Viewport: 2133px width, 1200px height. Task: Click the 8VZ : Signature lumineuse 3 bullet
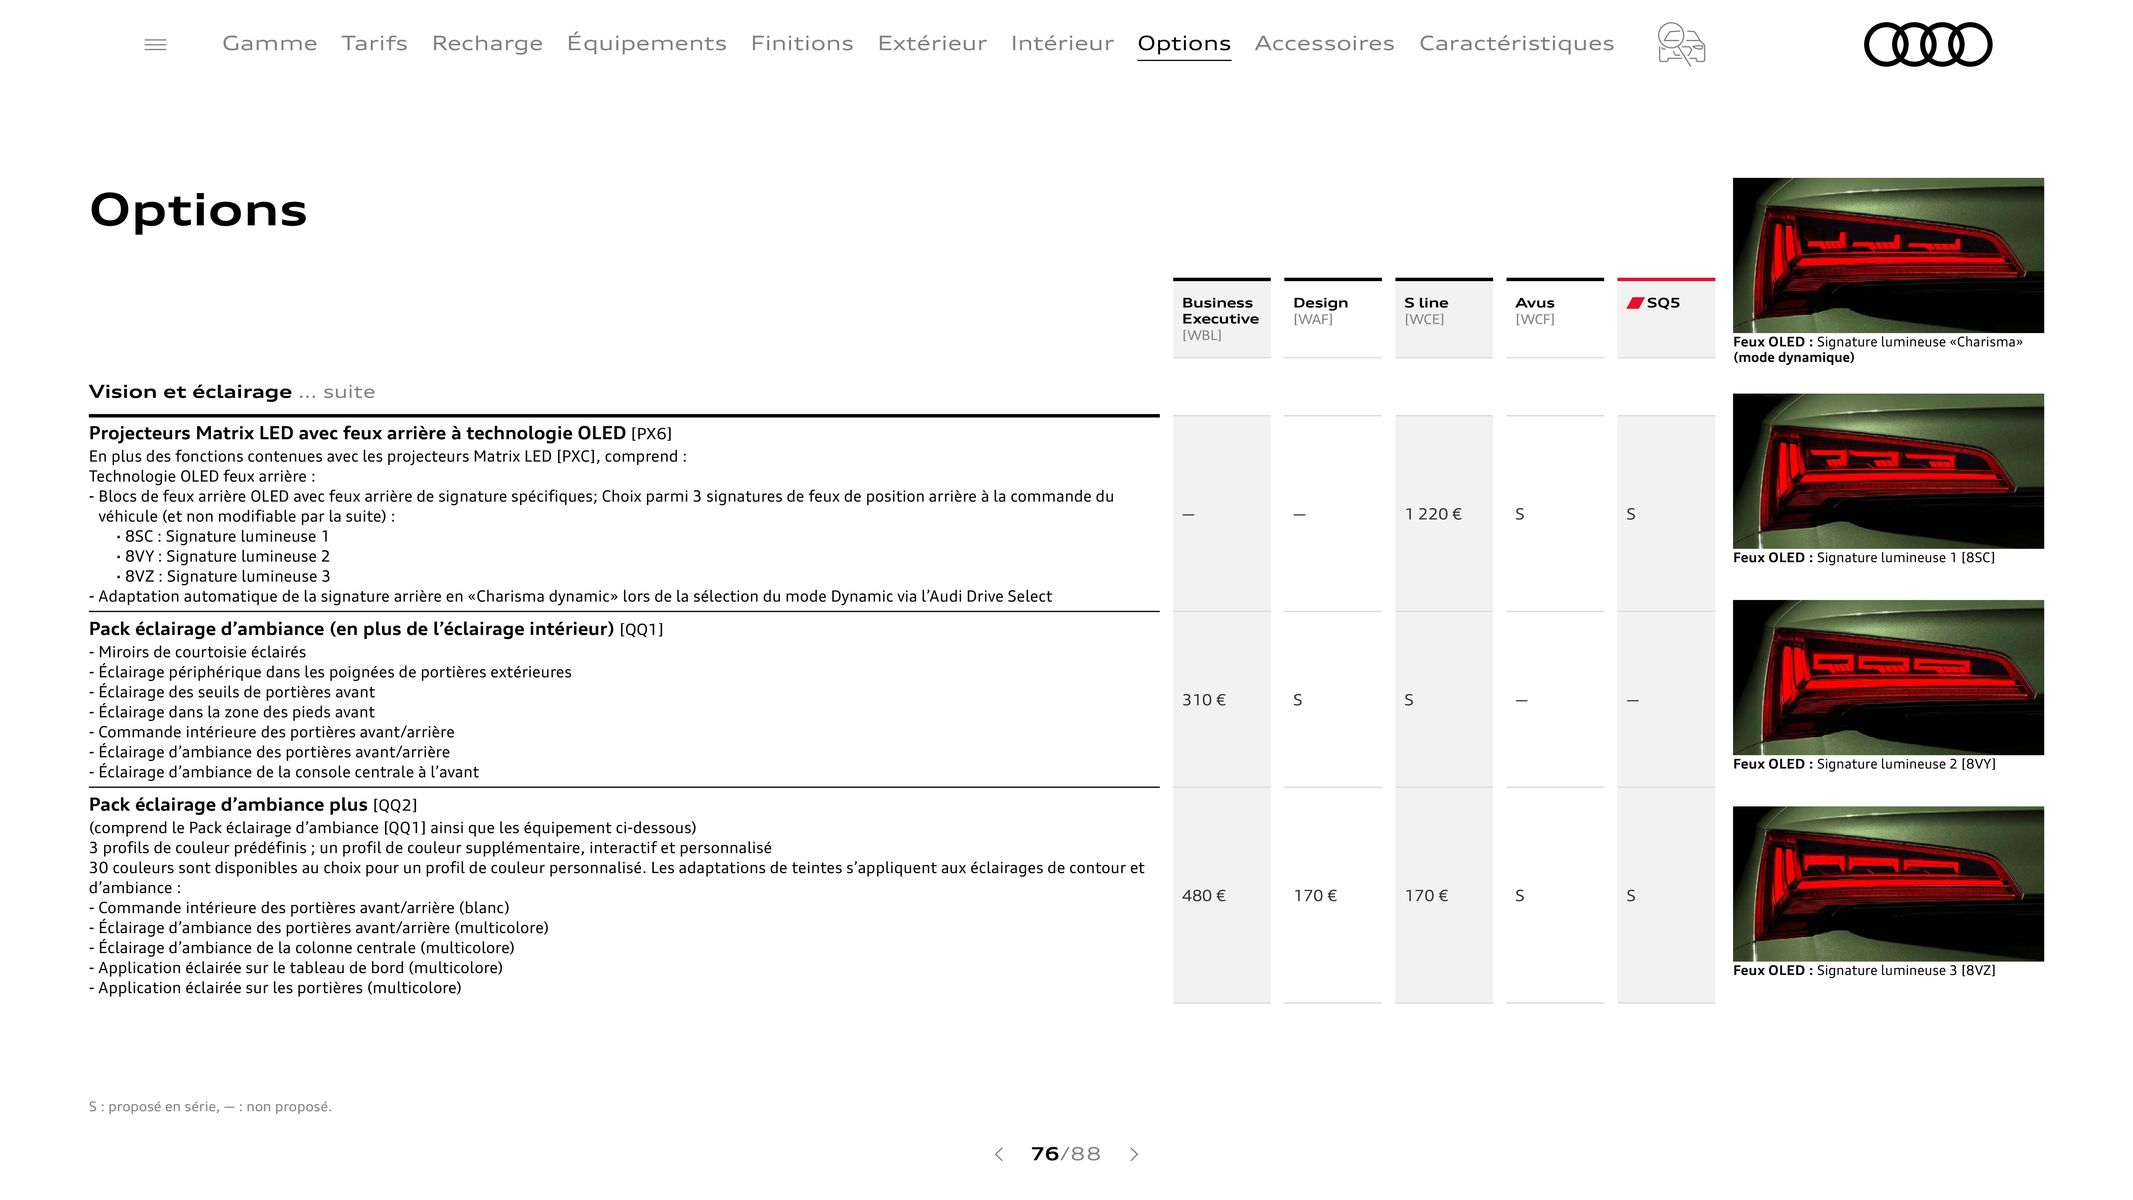tap(223, 576)
